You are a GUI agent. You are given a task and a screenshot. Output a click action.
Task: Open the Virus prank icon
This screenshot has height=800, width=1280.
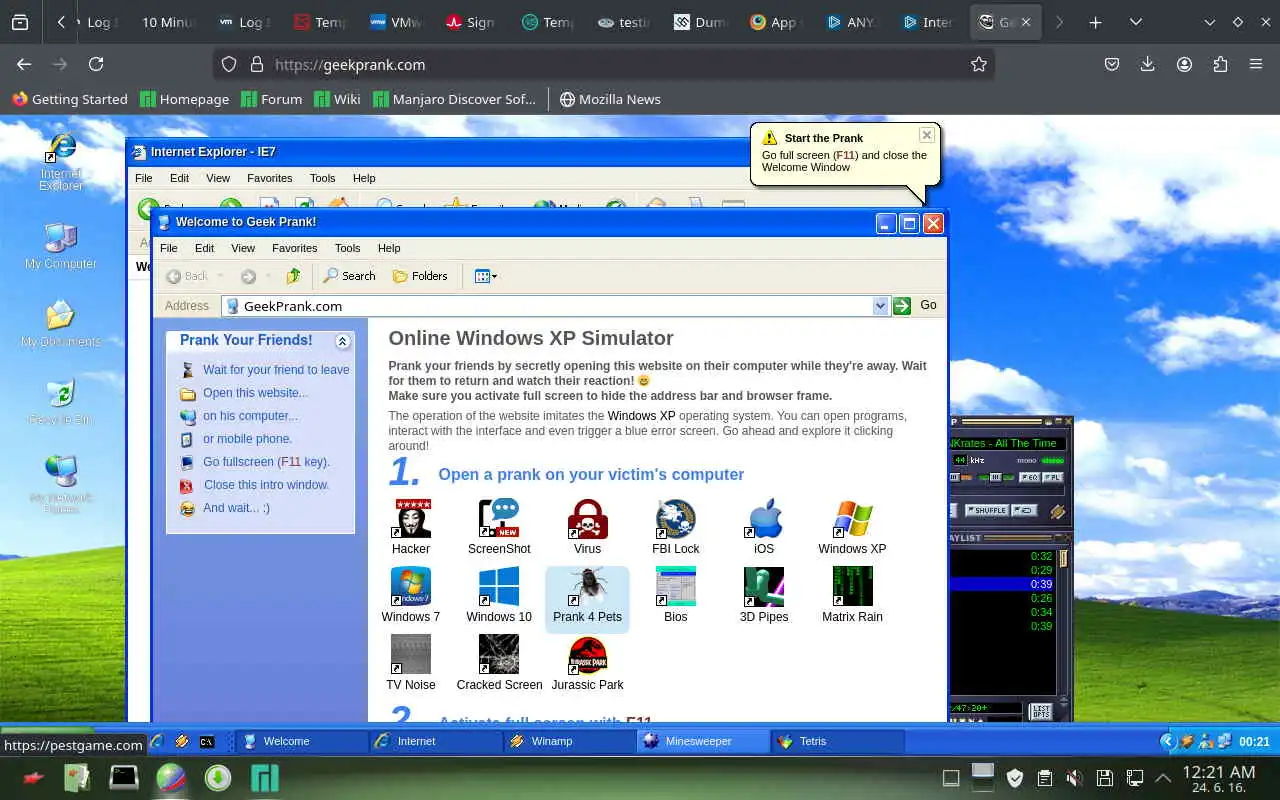(x=587, y=527)
